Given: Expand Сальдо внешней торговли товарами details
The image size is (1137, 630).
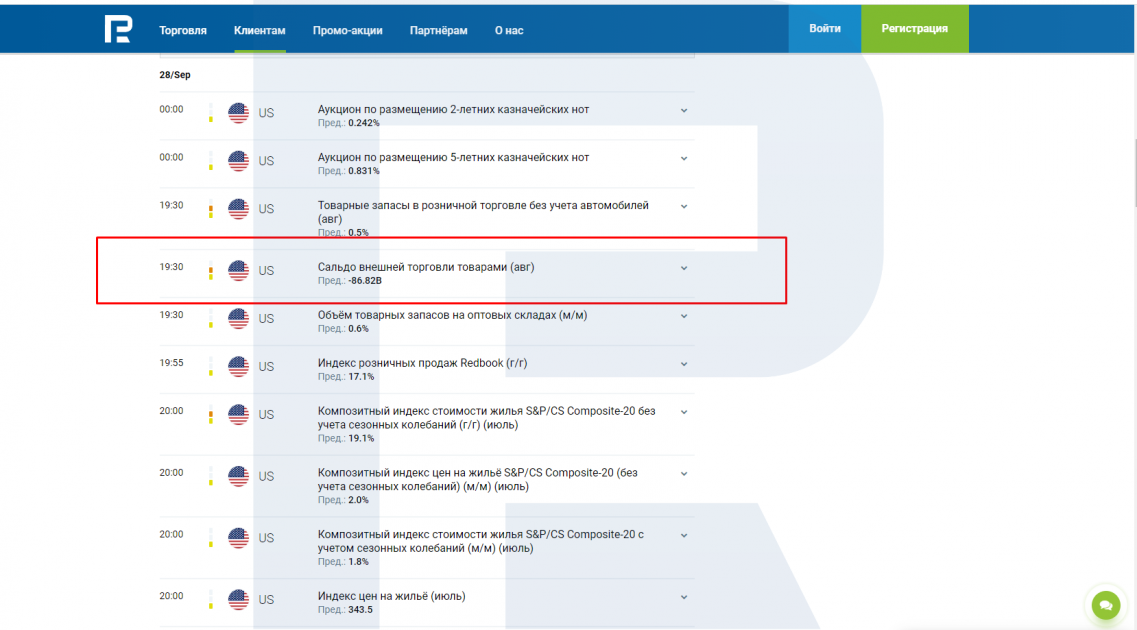Looking at the screenshot, I should coord(684,268).
